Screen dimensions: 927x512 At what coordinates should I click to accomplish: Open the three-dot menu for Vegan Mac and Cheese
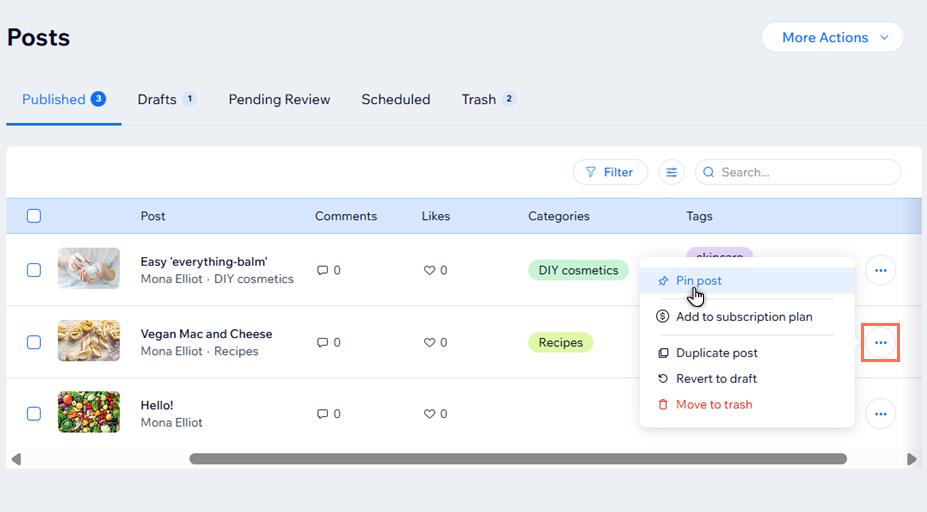[880, 342]
